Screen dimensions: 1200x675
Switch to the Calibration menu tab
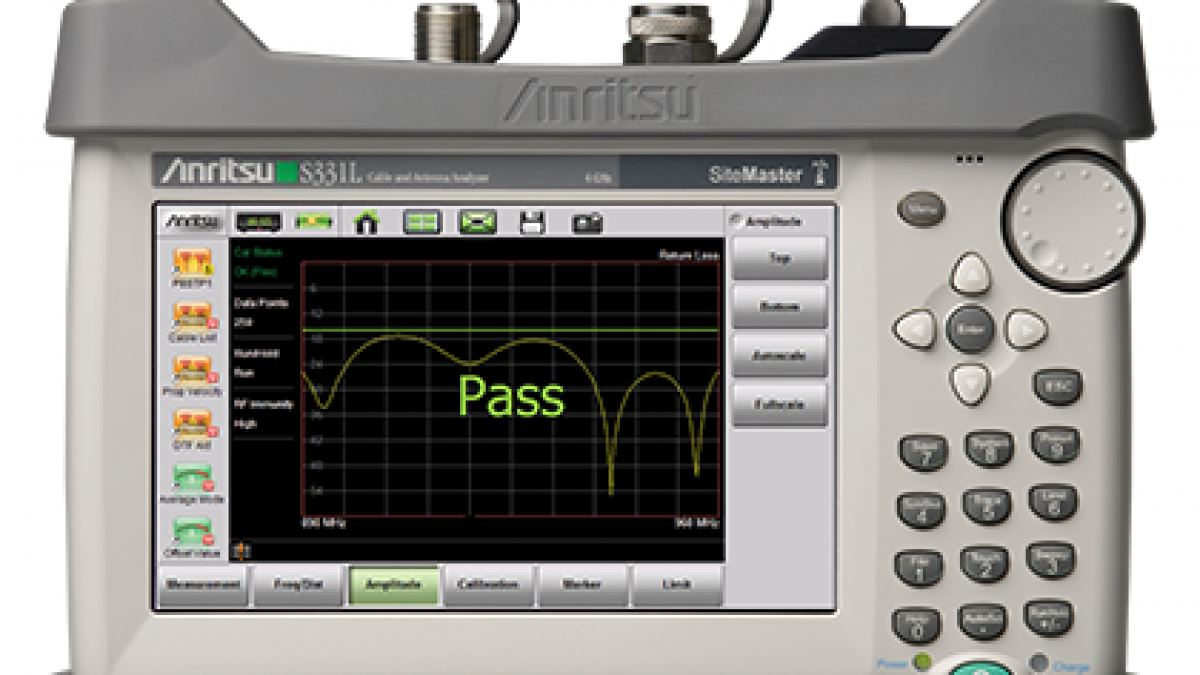(x=488, y=585)
